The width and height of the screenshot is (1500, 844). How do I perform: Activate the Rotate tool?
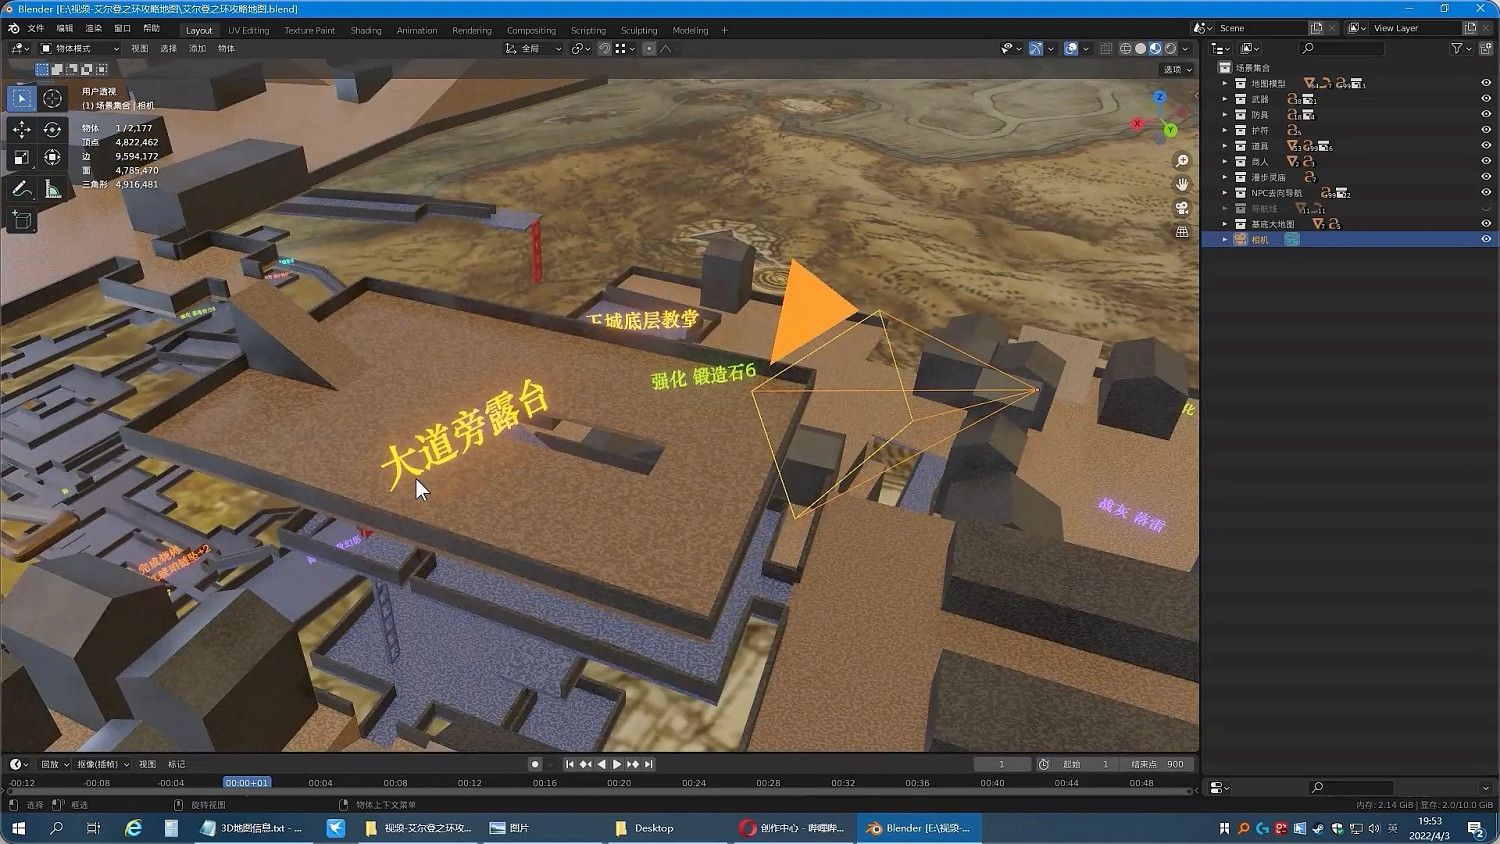(x=53, y=129)
